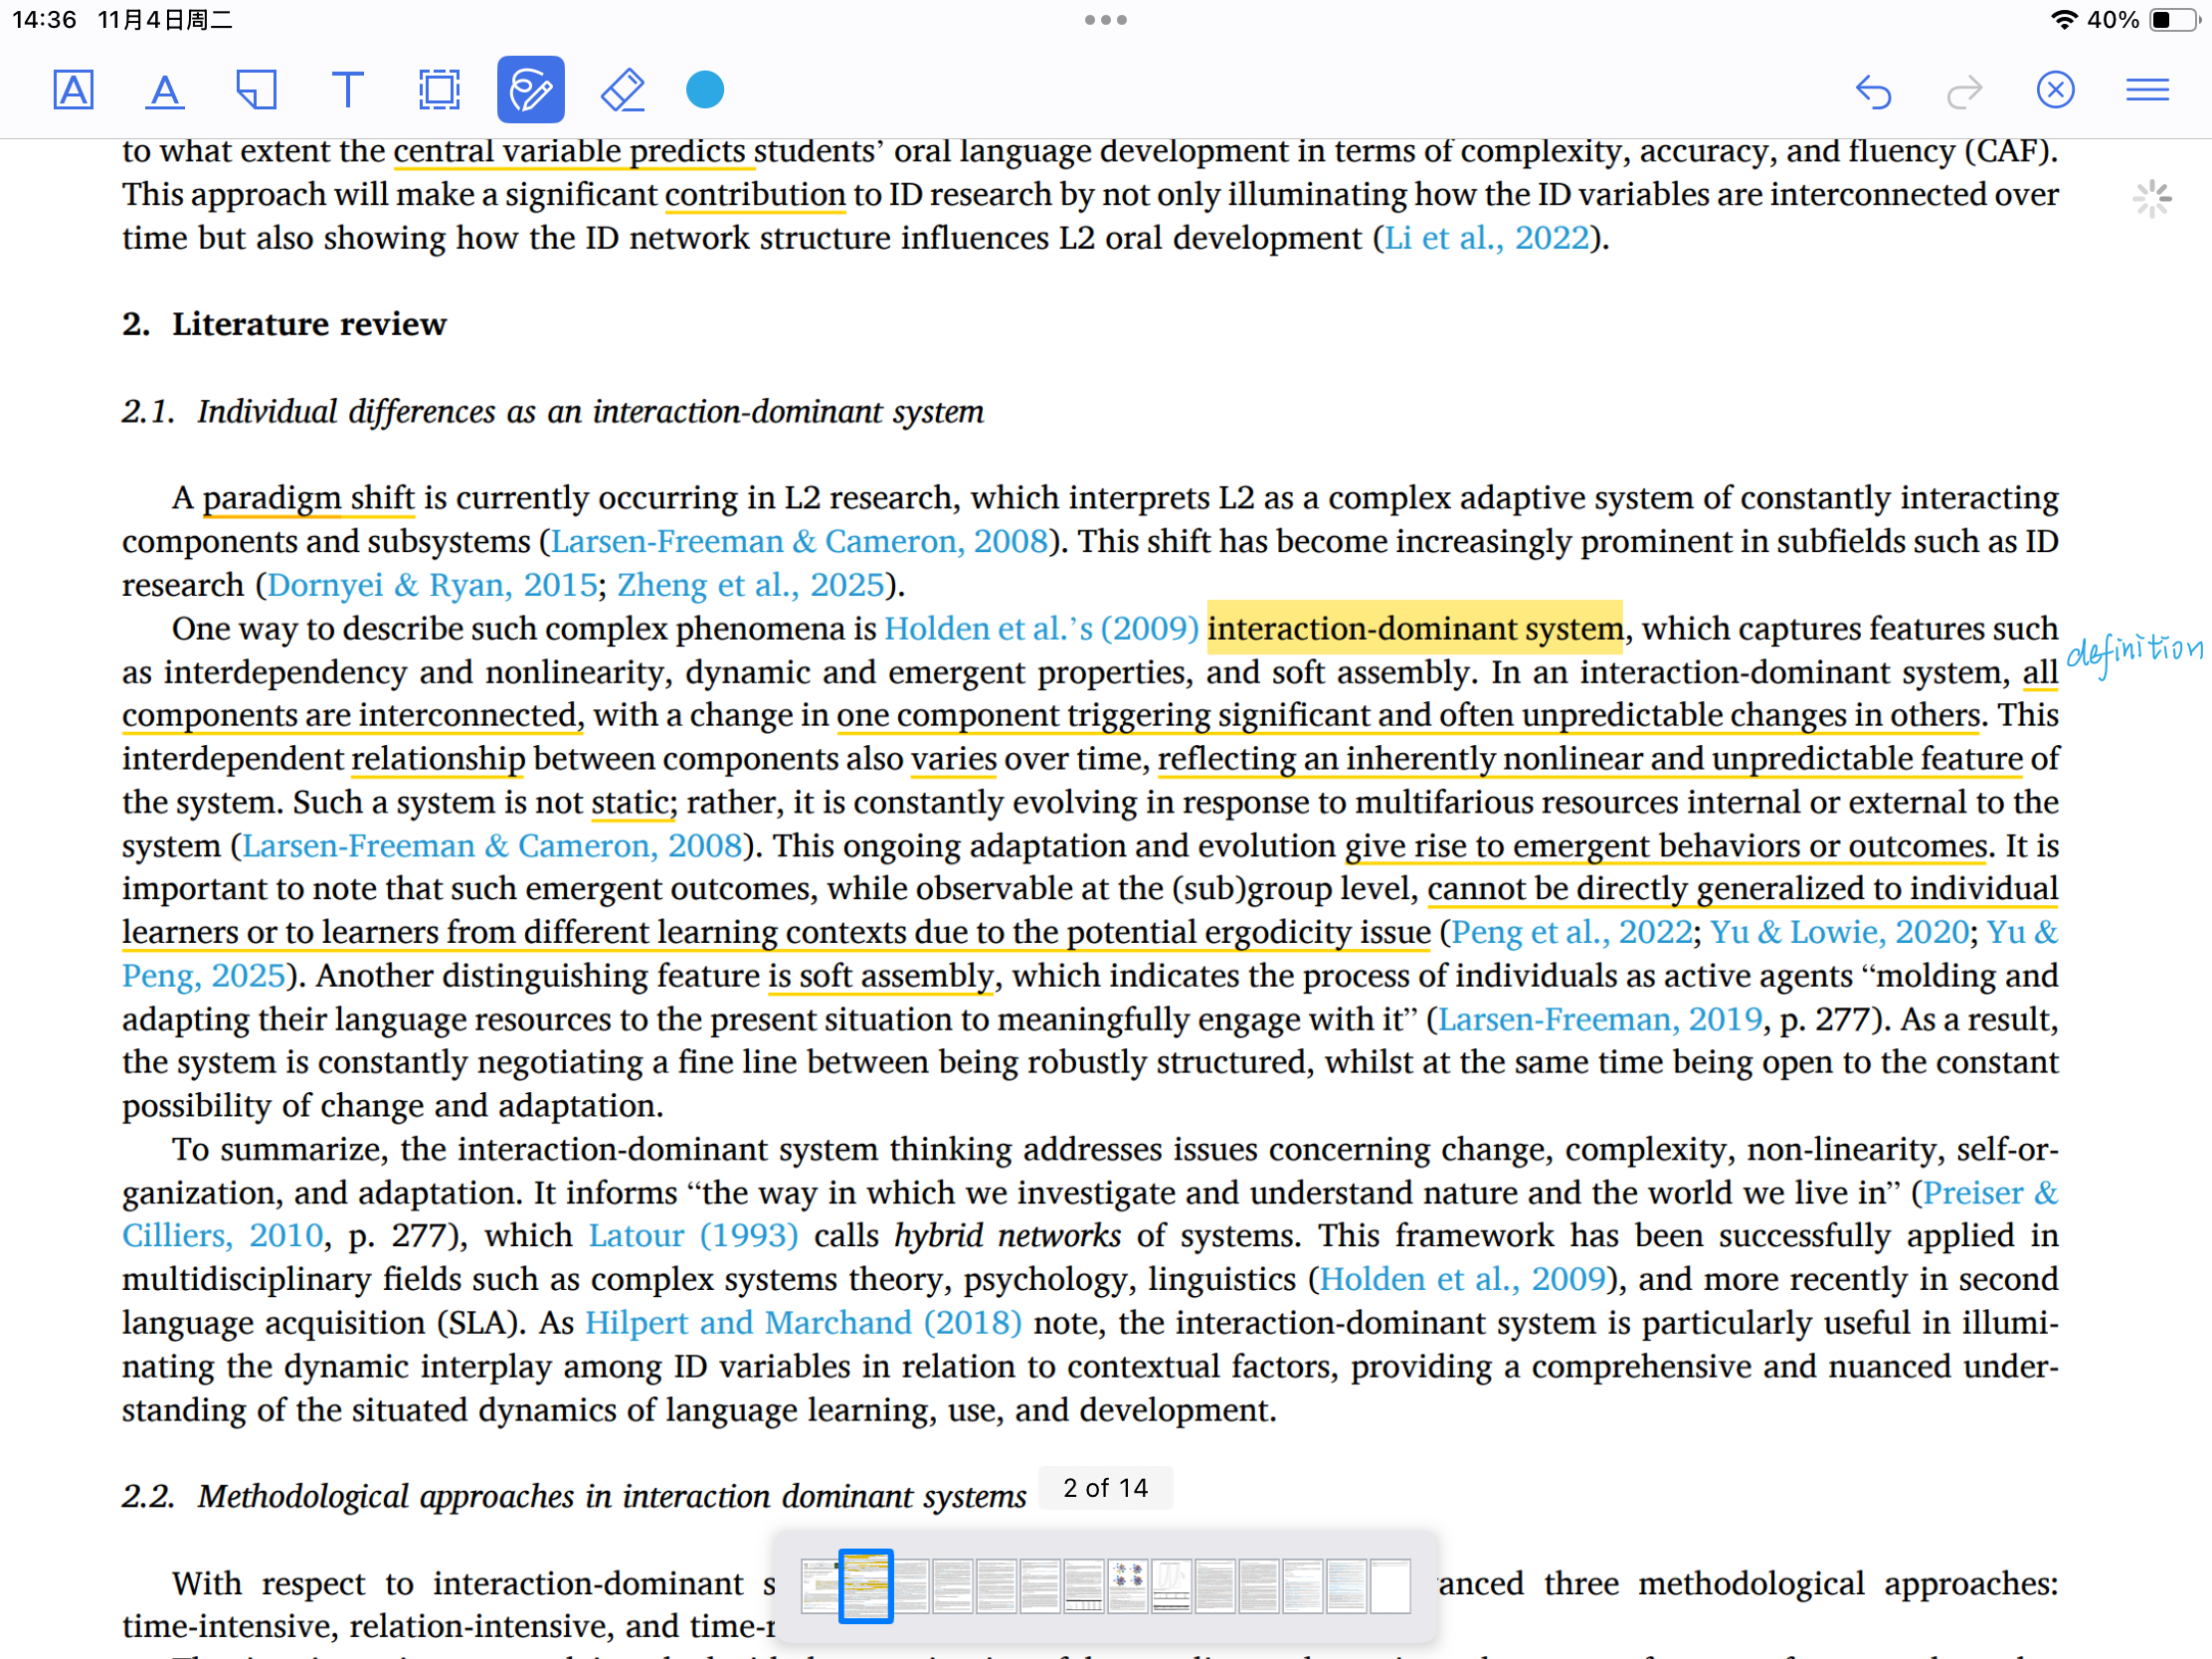Toggle the handwriting pen tool

tap(530, 90)
